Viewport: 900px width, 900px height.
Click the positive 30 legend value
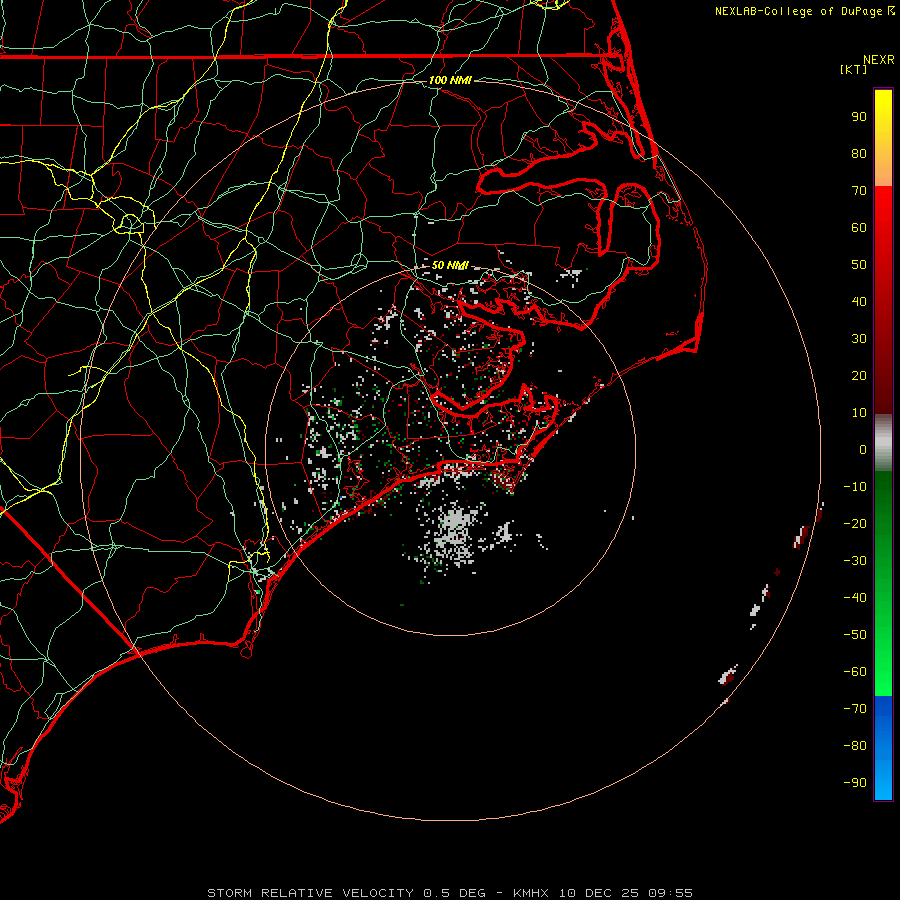pos(859,339)
